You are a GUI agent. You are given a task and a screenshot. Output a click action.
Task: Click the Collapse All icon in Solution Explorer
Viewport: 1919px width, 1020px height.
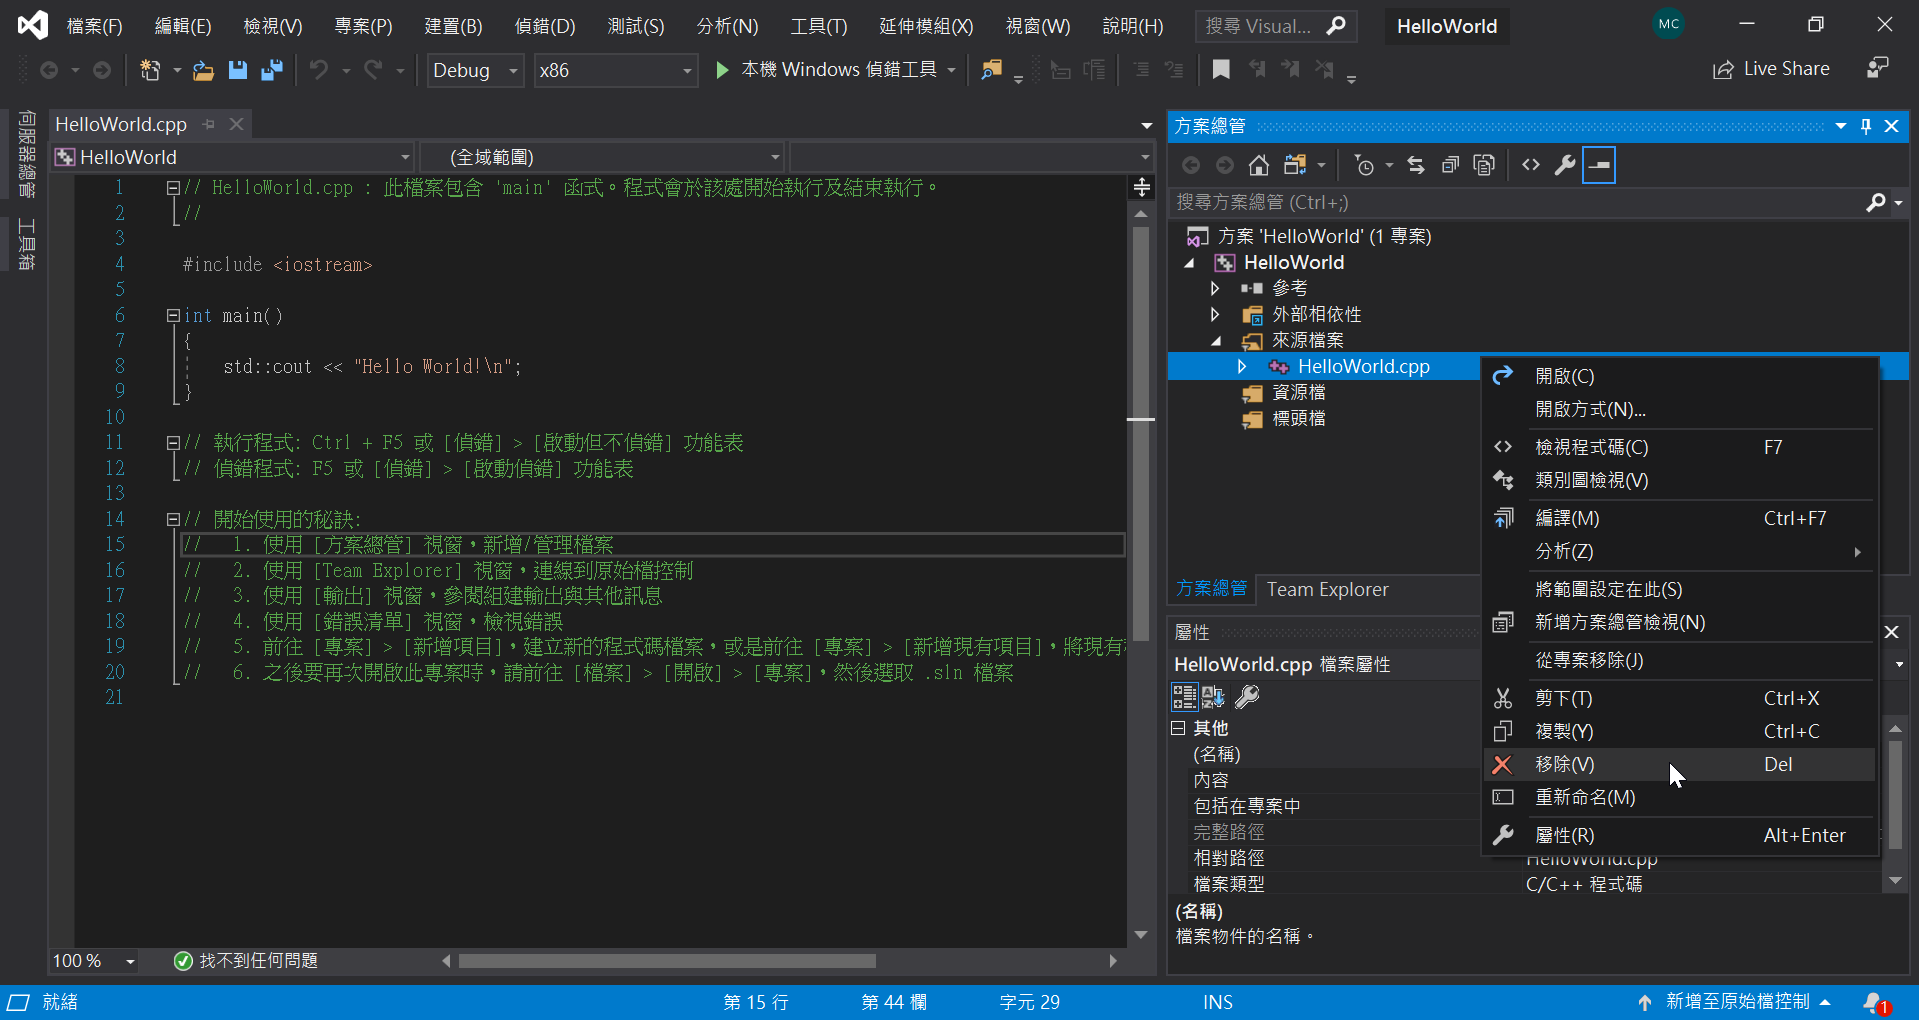coord(1450,165)
